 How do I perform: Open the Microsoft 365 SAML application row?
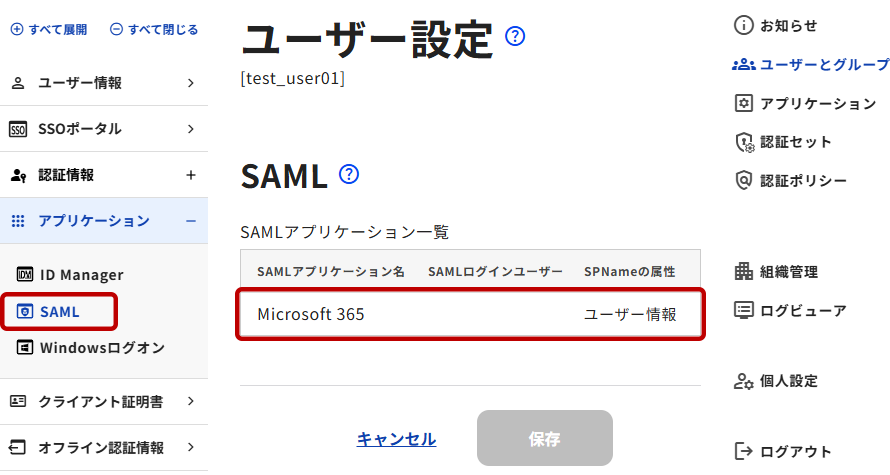(x=470, y=314)
